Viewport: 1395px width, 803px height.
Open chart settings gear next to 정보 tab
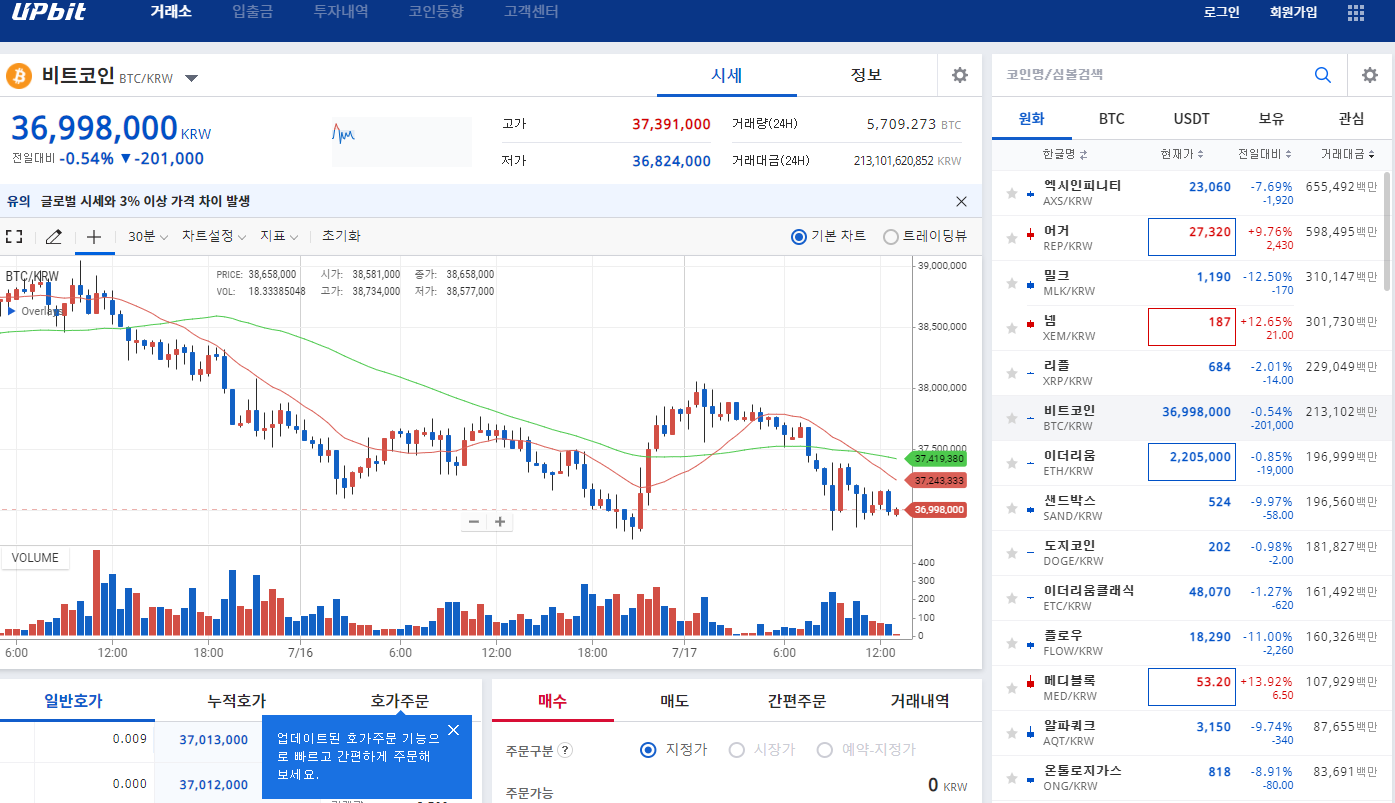point(960,75)
